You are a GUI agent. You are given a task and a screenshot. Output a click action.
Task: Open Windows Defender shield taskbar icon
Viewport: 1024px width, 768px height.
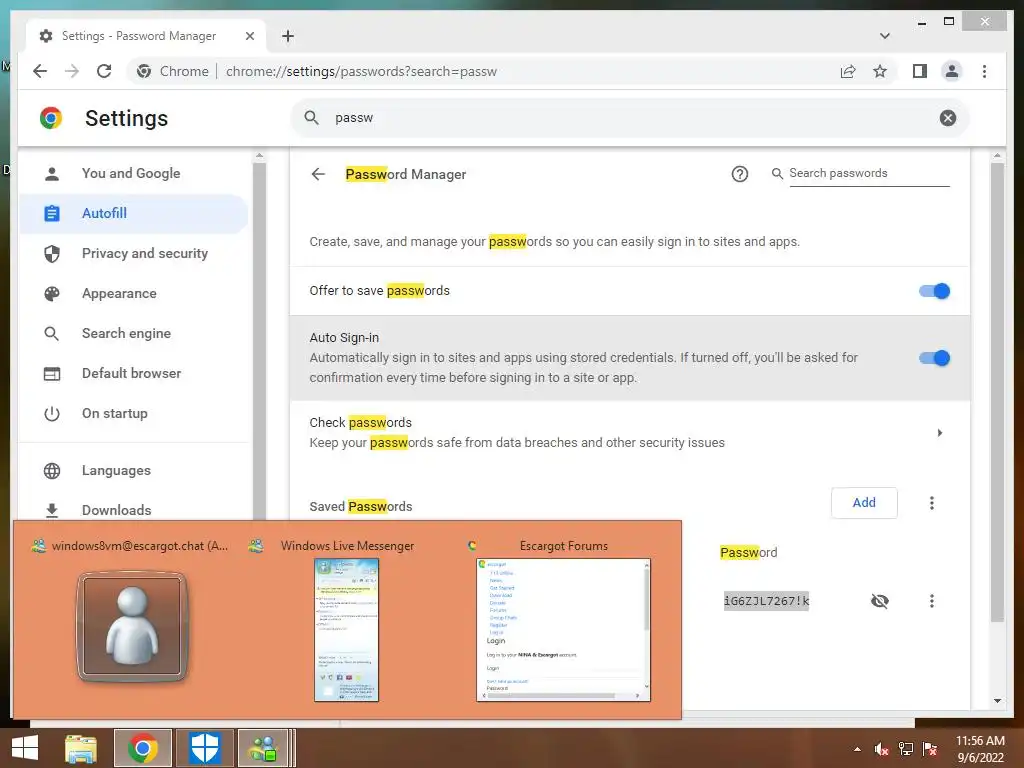coord(204,748)
